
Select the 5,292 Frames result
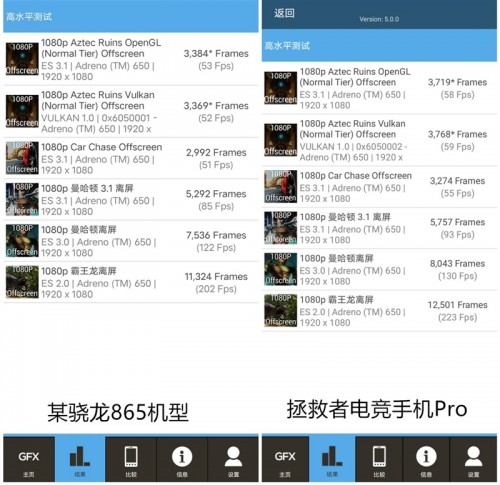click(x=216, y=194)
